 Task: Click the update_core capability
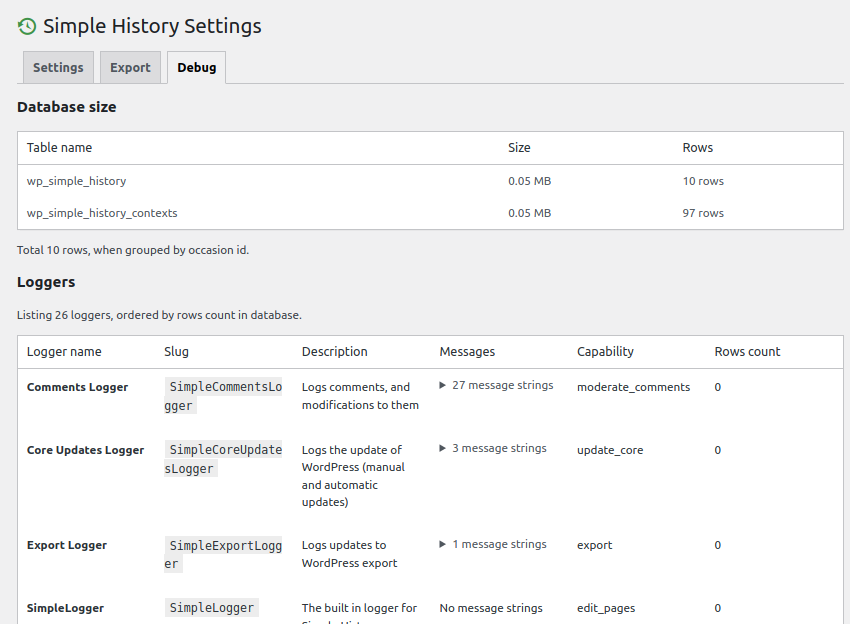pyautogui.click(x=610, y=450)
